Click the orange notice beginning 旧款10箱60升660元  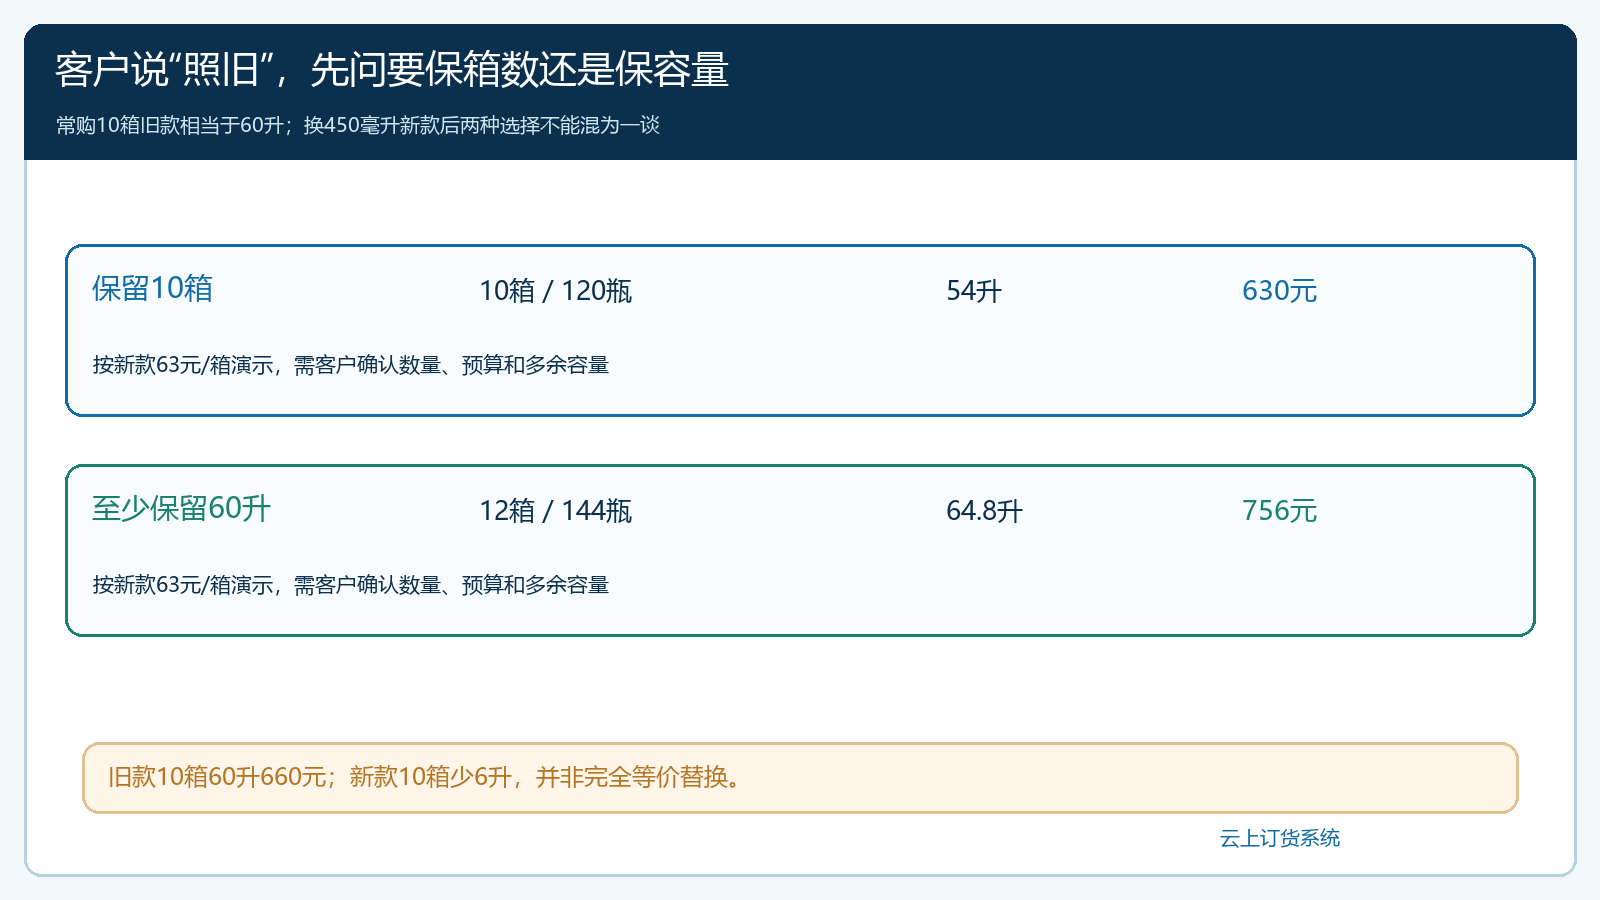coord(800,778)
